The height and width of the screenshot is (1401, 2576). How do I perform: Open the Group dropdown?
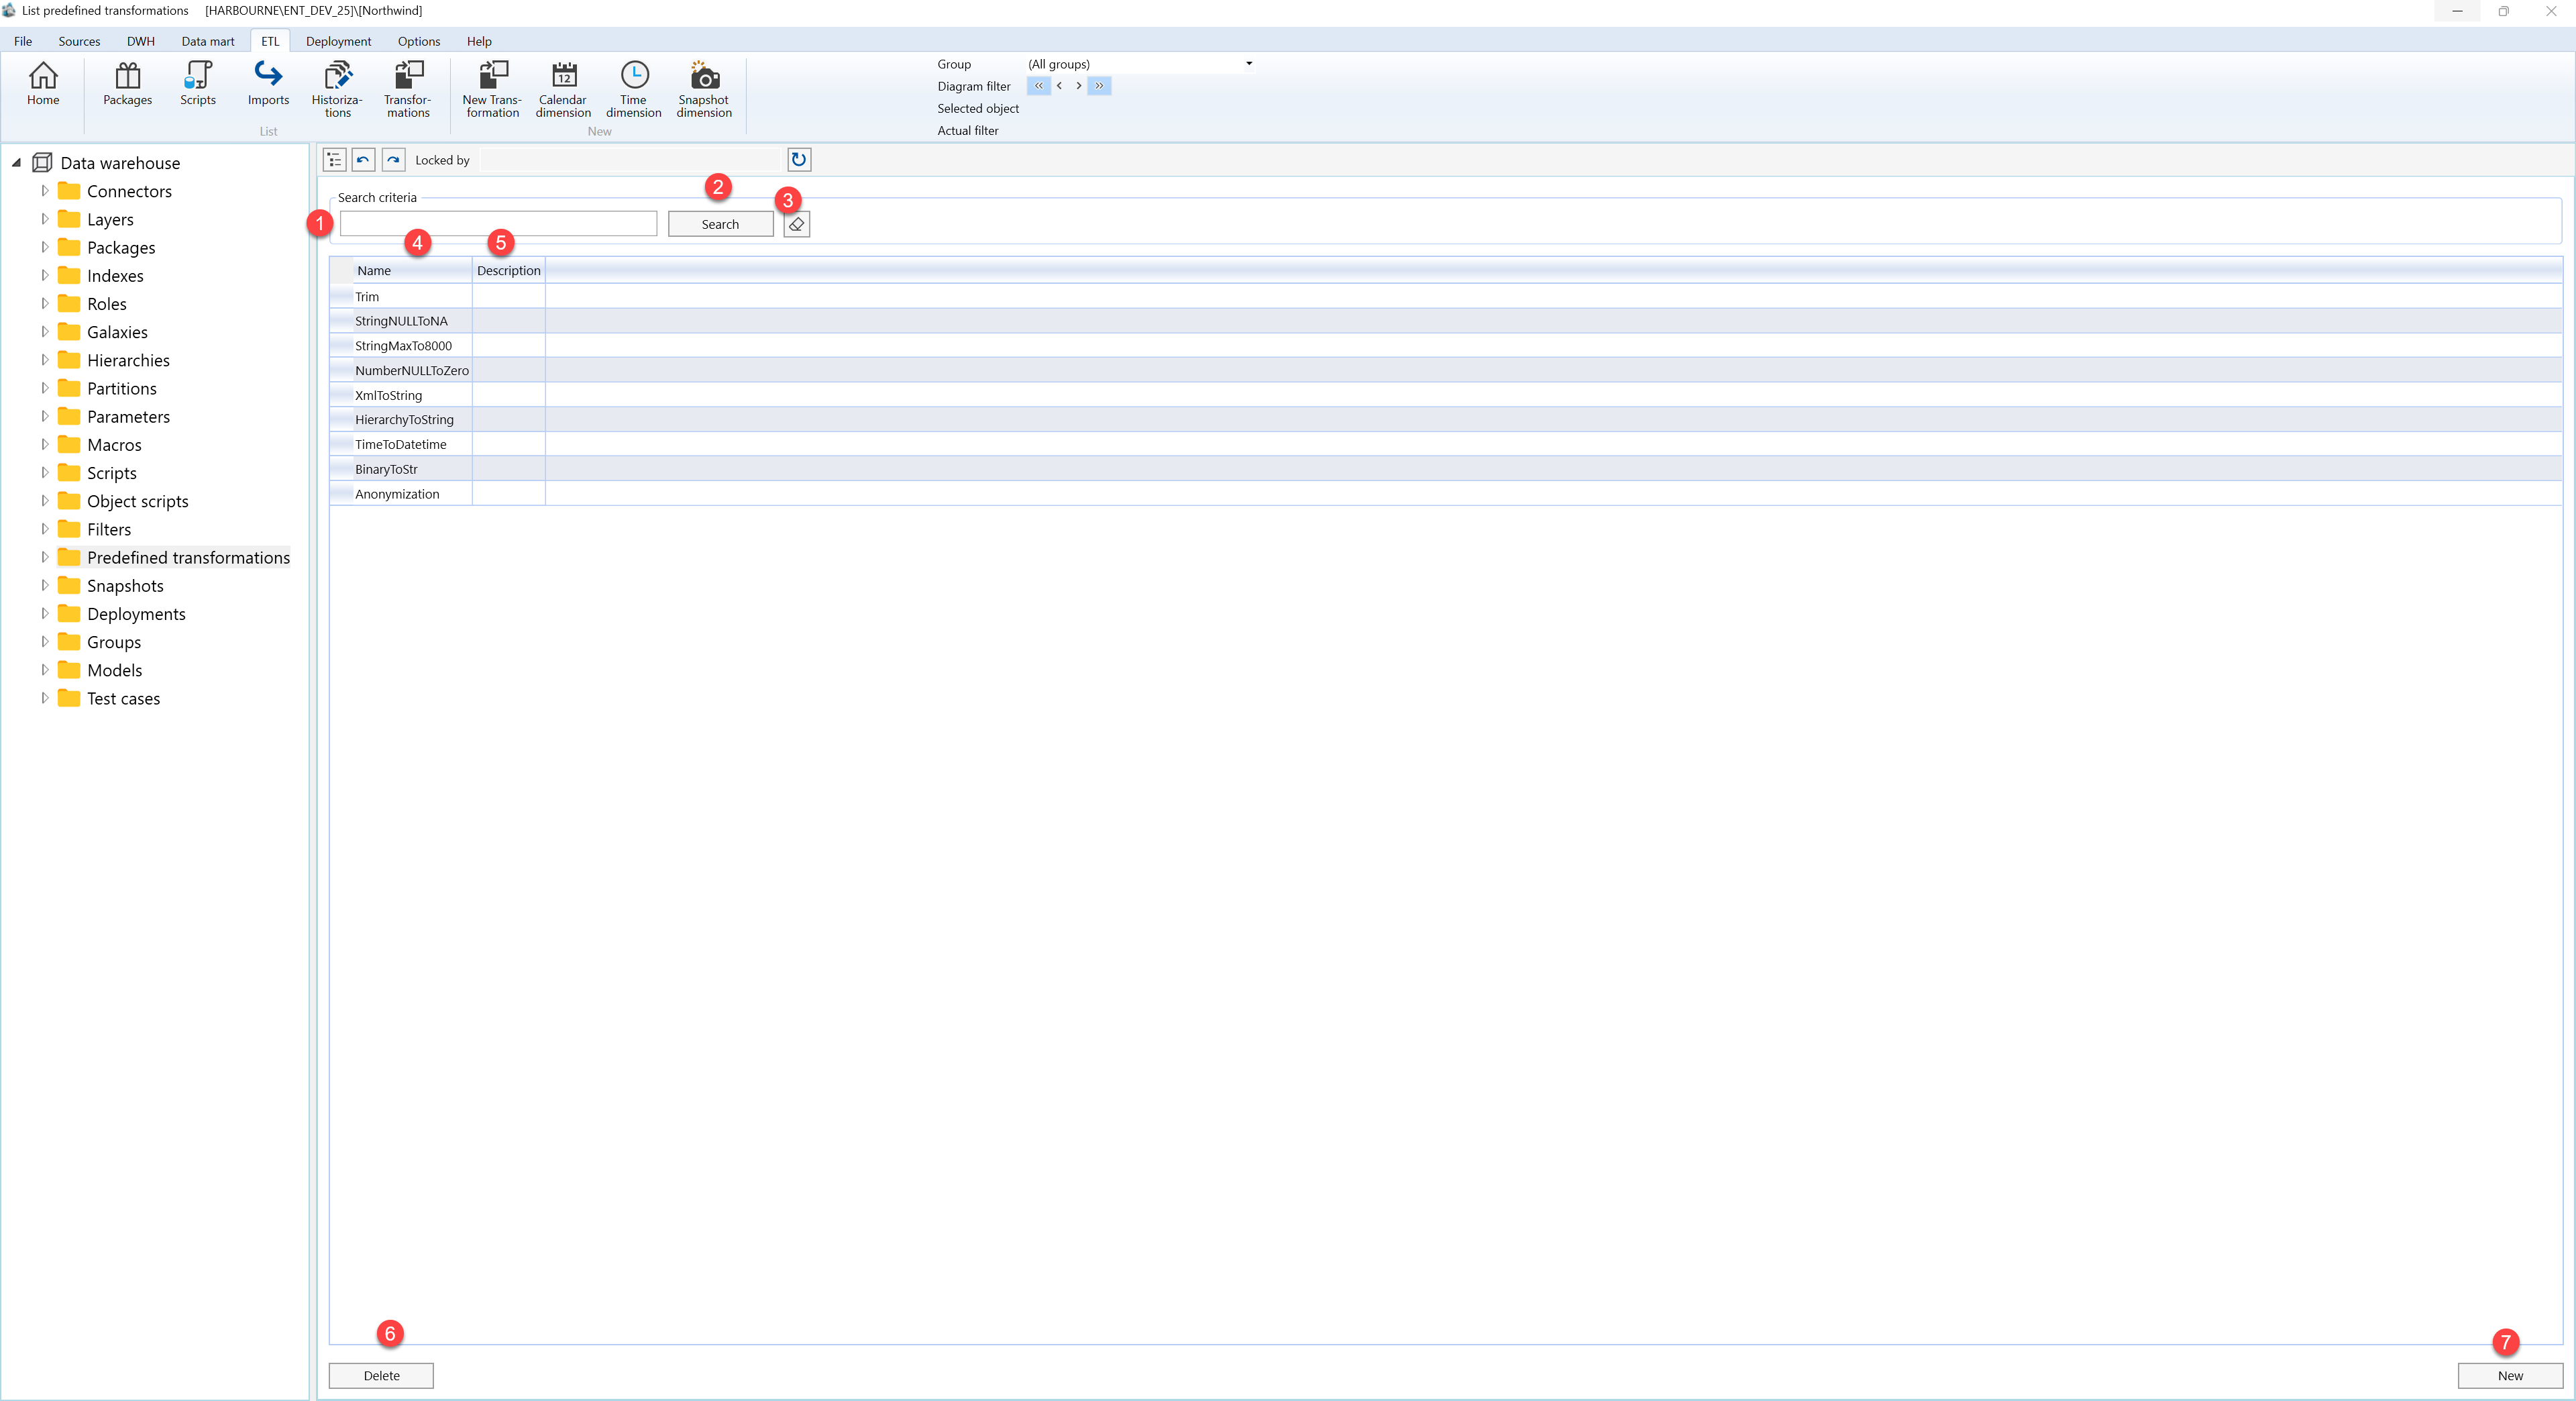[1248, 64]
